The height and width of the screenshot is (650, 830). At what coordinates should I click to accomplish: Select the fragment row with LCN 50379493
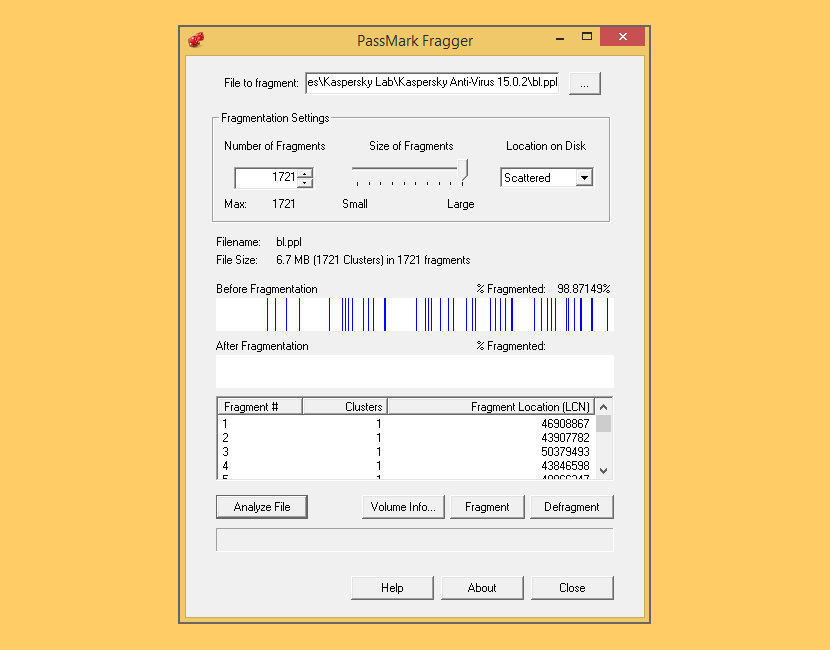click(x=407, y=452)
